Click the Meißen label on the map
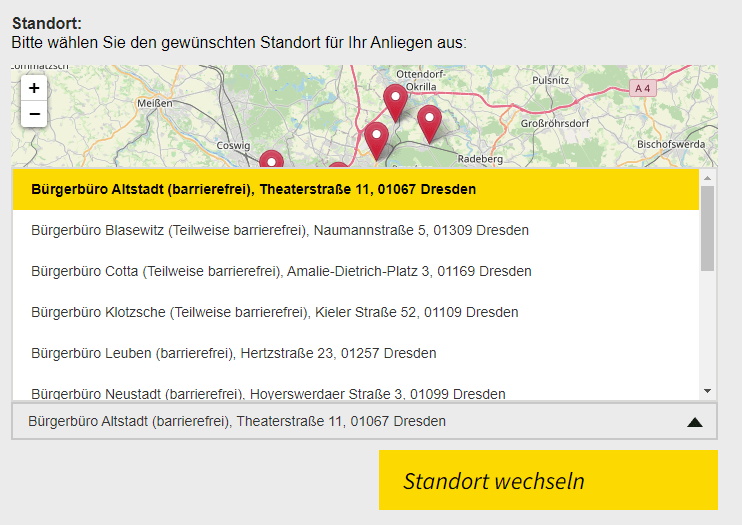 tap(155, 103)
